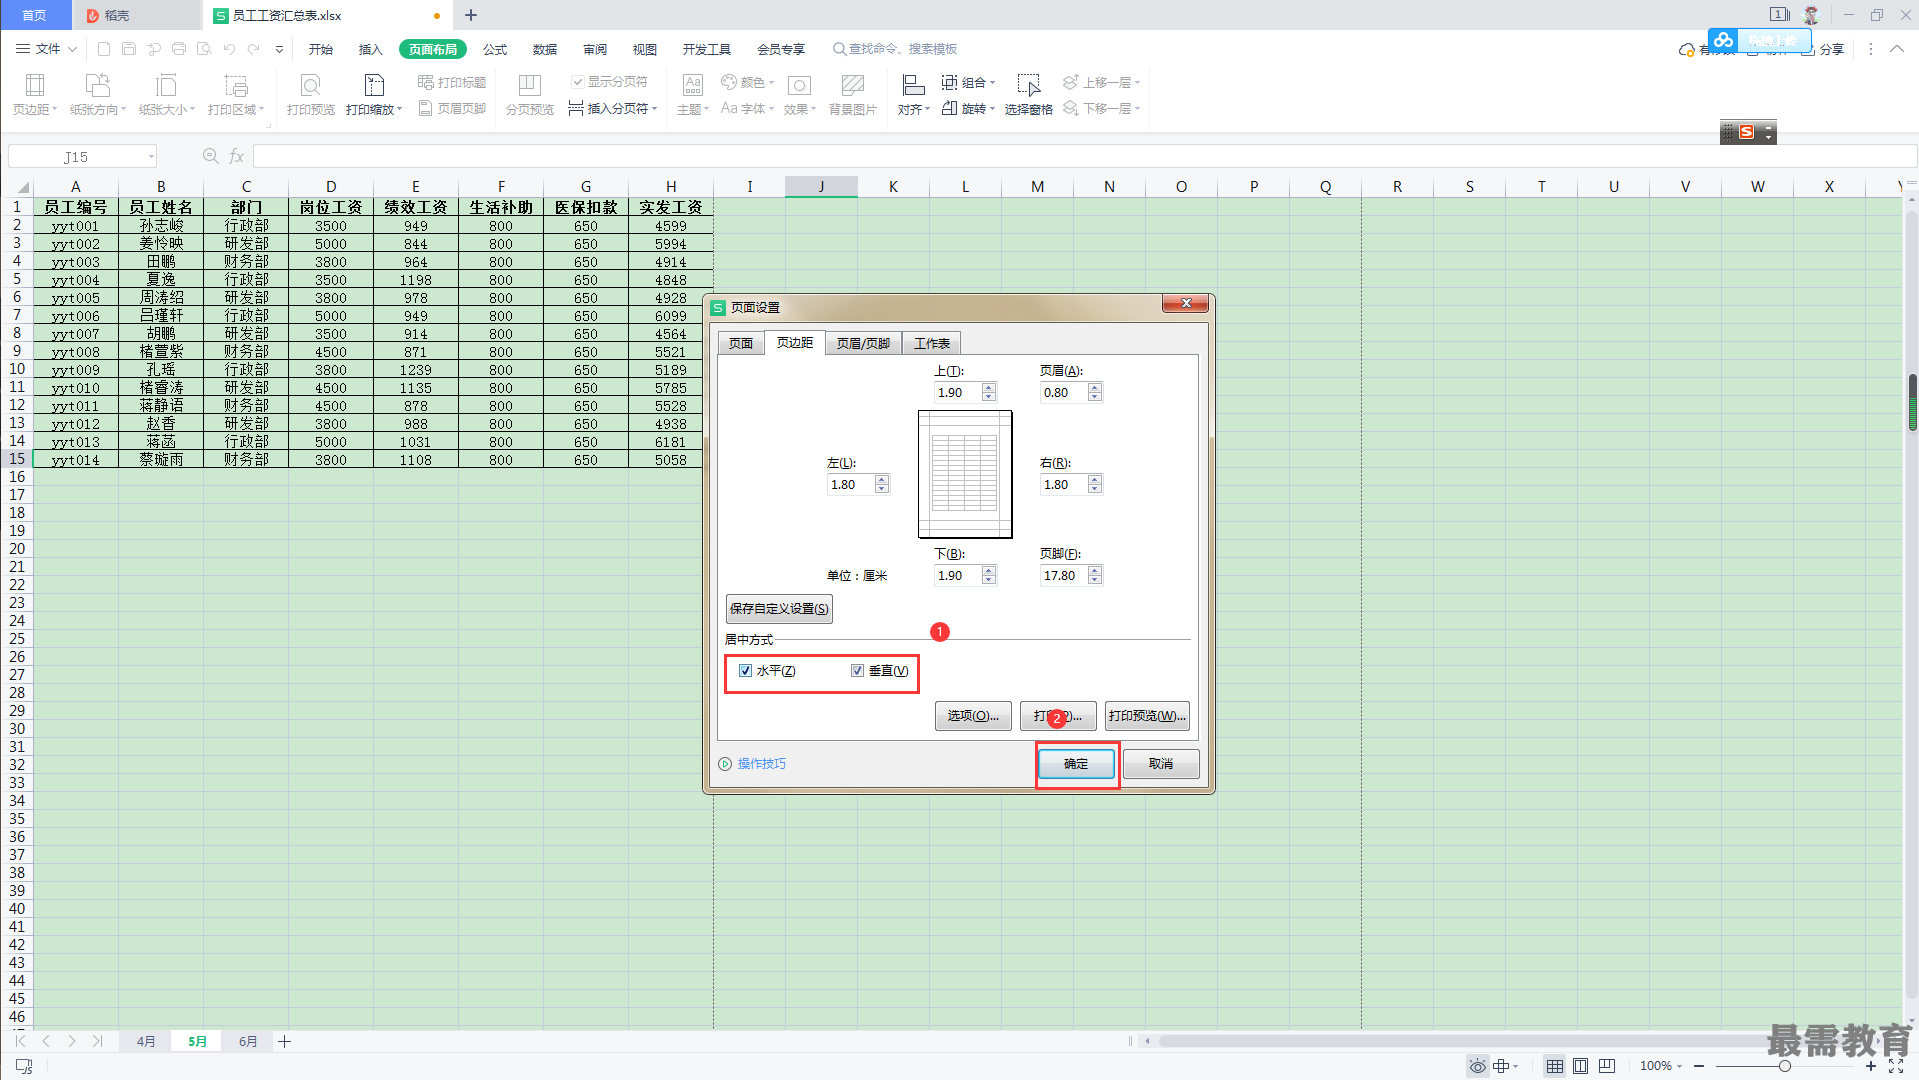The image size is (1919, 1080).
Task: Click the redo icon
Action: pyautogui.click(x=254, y=48)
